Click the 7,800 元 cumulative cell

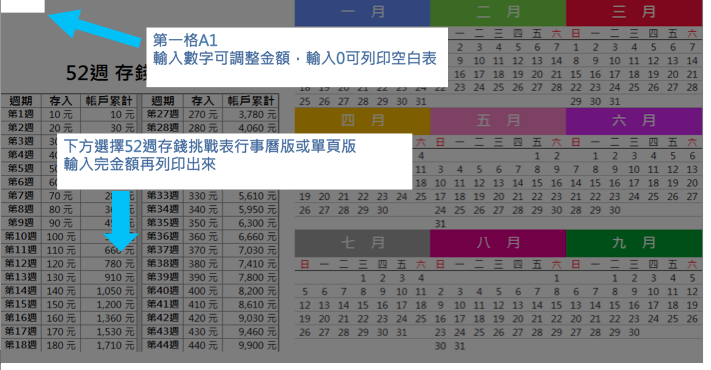pos(250,278)
